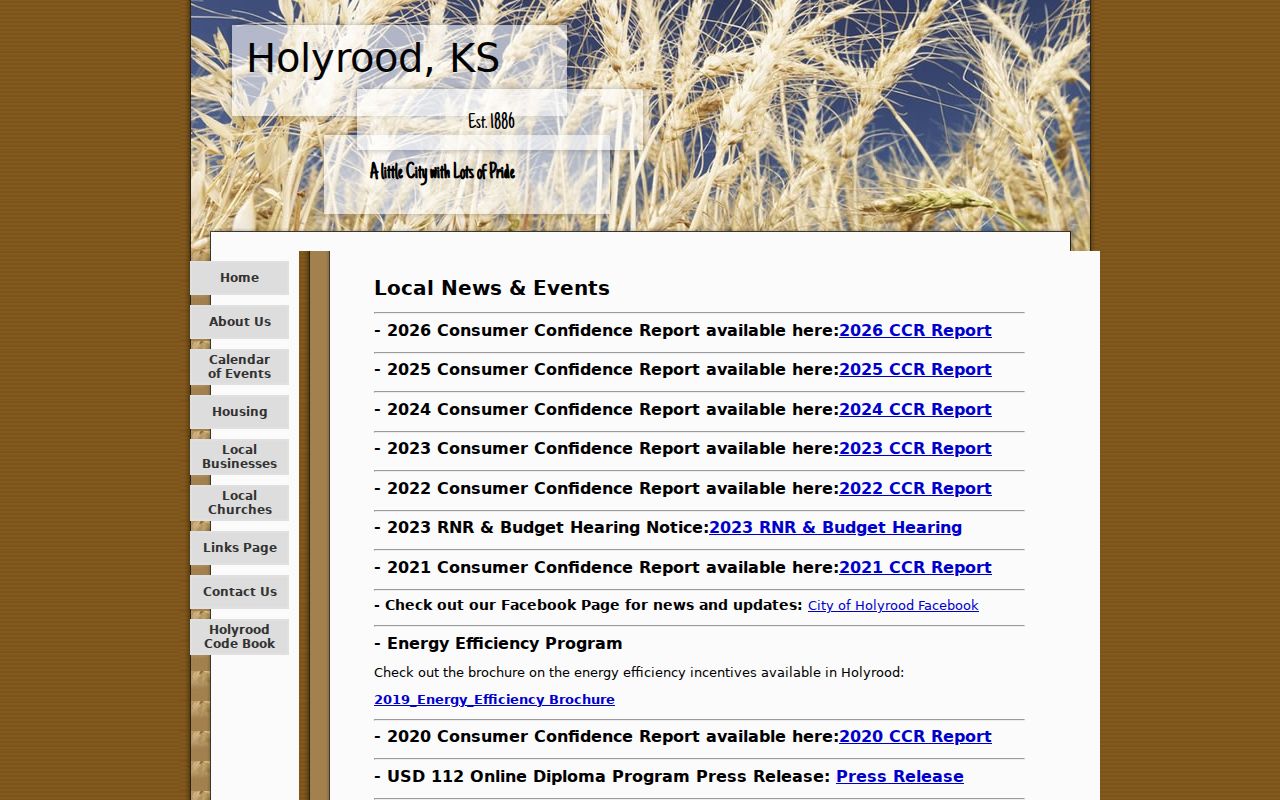The height and width of the screenshot is (800, 1280).
Task: Open the Holyrood Code Book
Action: point(239,637)
